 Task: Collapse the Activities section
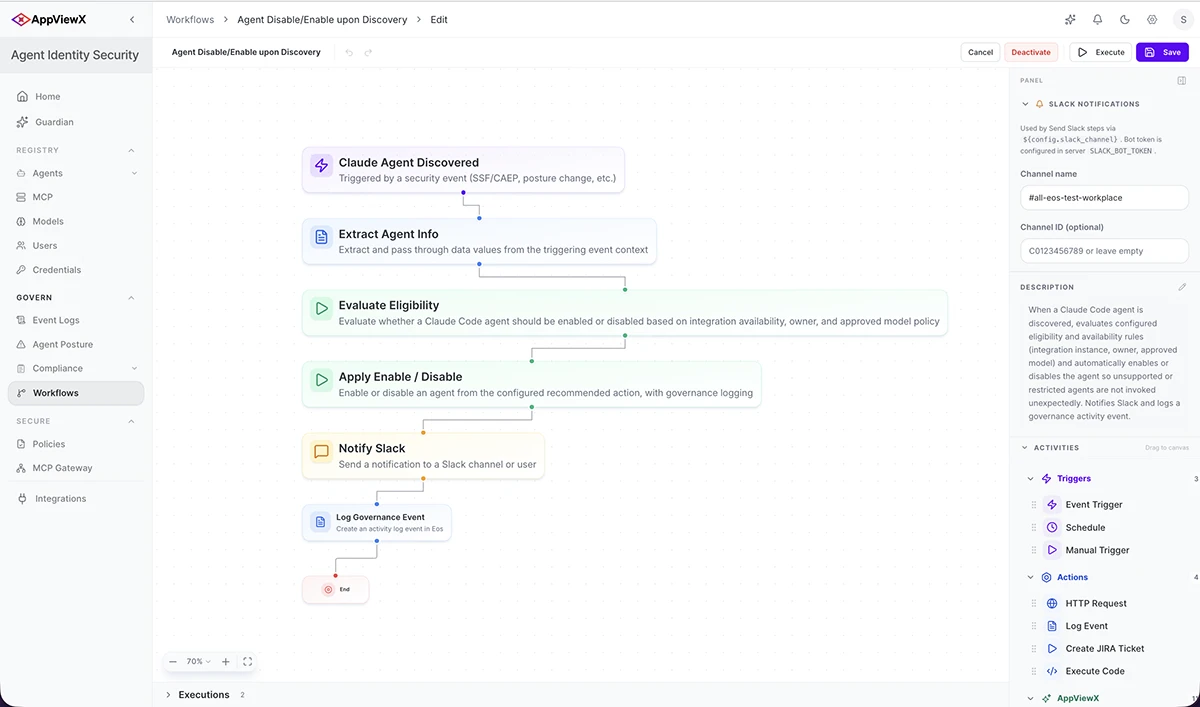(1025, 448)
